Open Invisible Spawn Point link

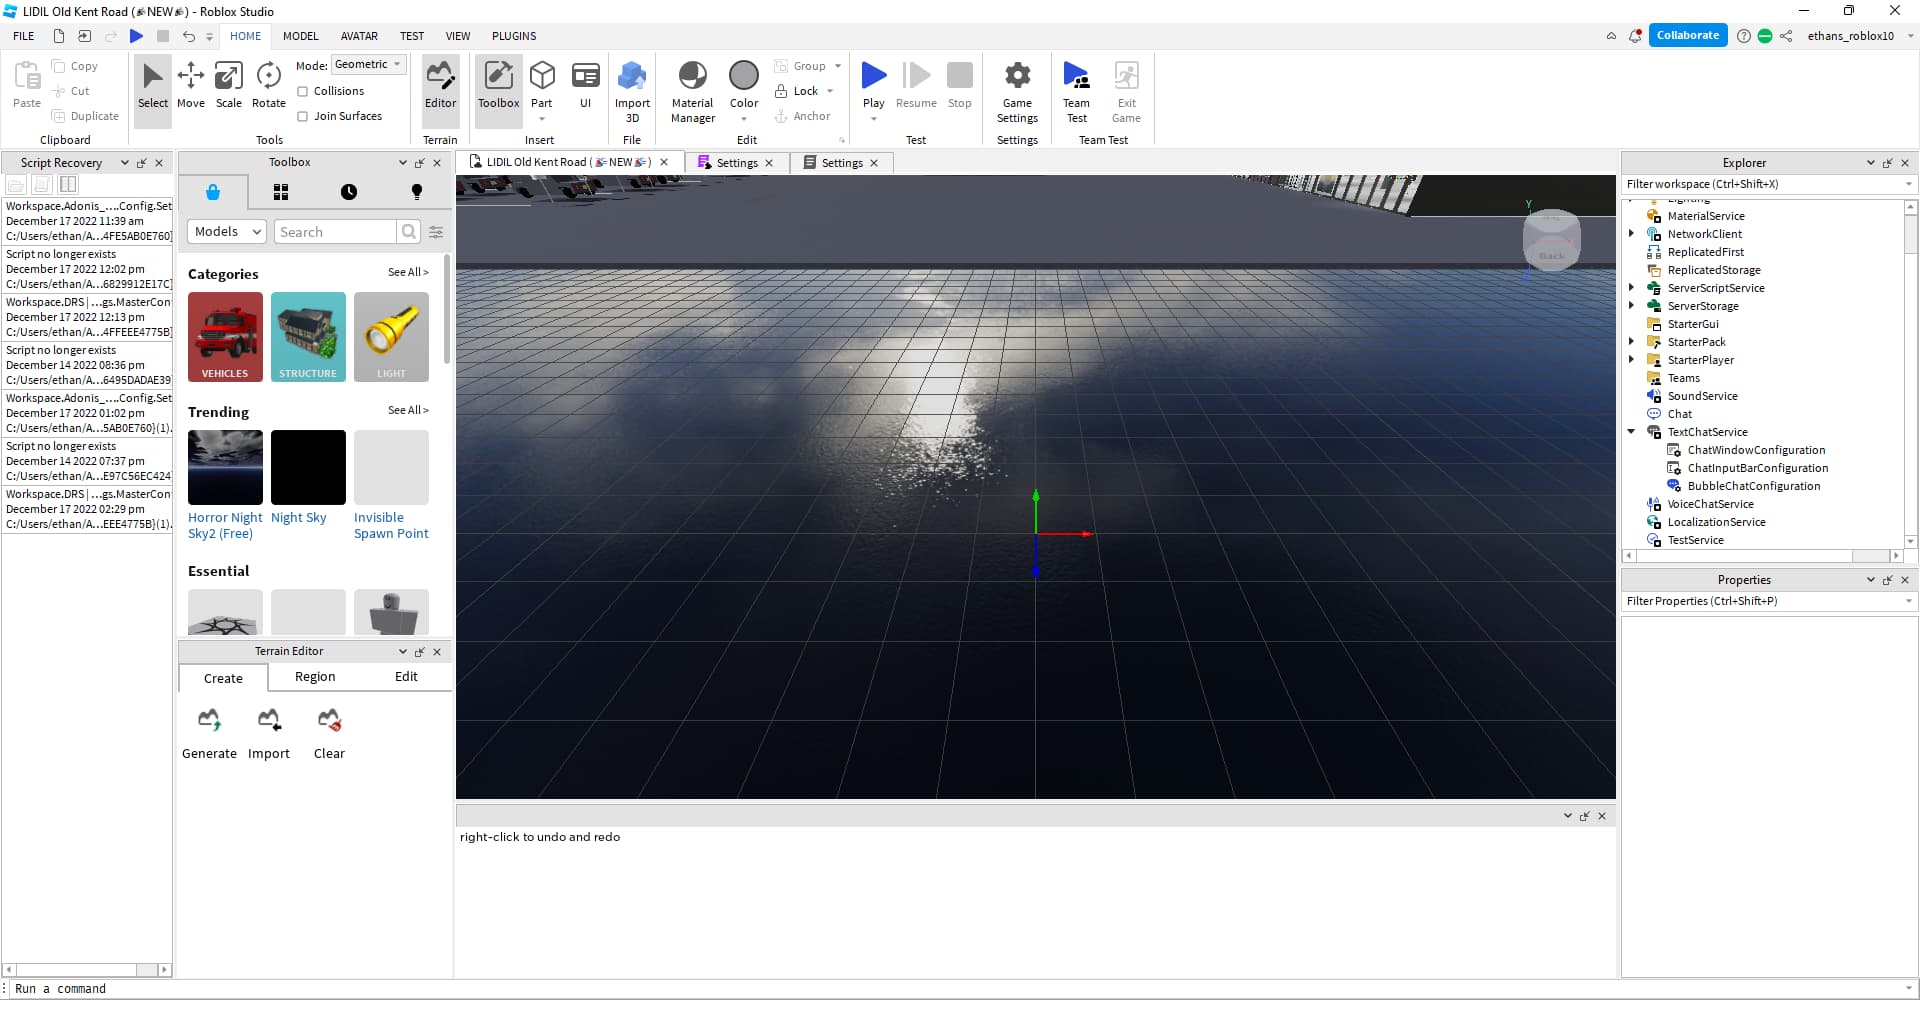click(x=391, y=526)
